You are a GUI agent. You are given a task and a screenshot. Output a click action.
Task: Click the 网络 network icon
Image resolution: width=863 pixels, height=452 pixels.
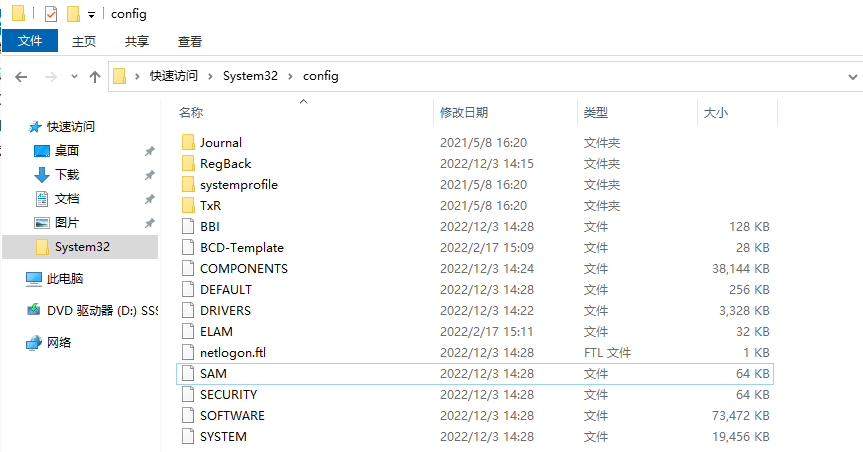coord(34,342)
